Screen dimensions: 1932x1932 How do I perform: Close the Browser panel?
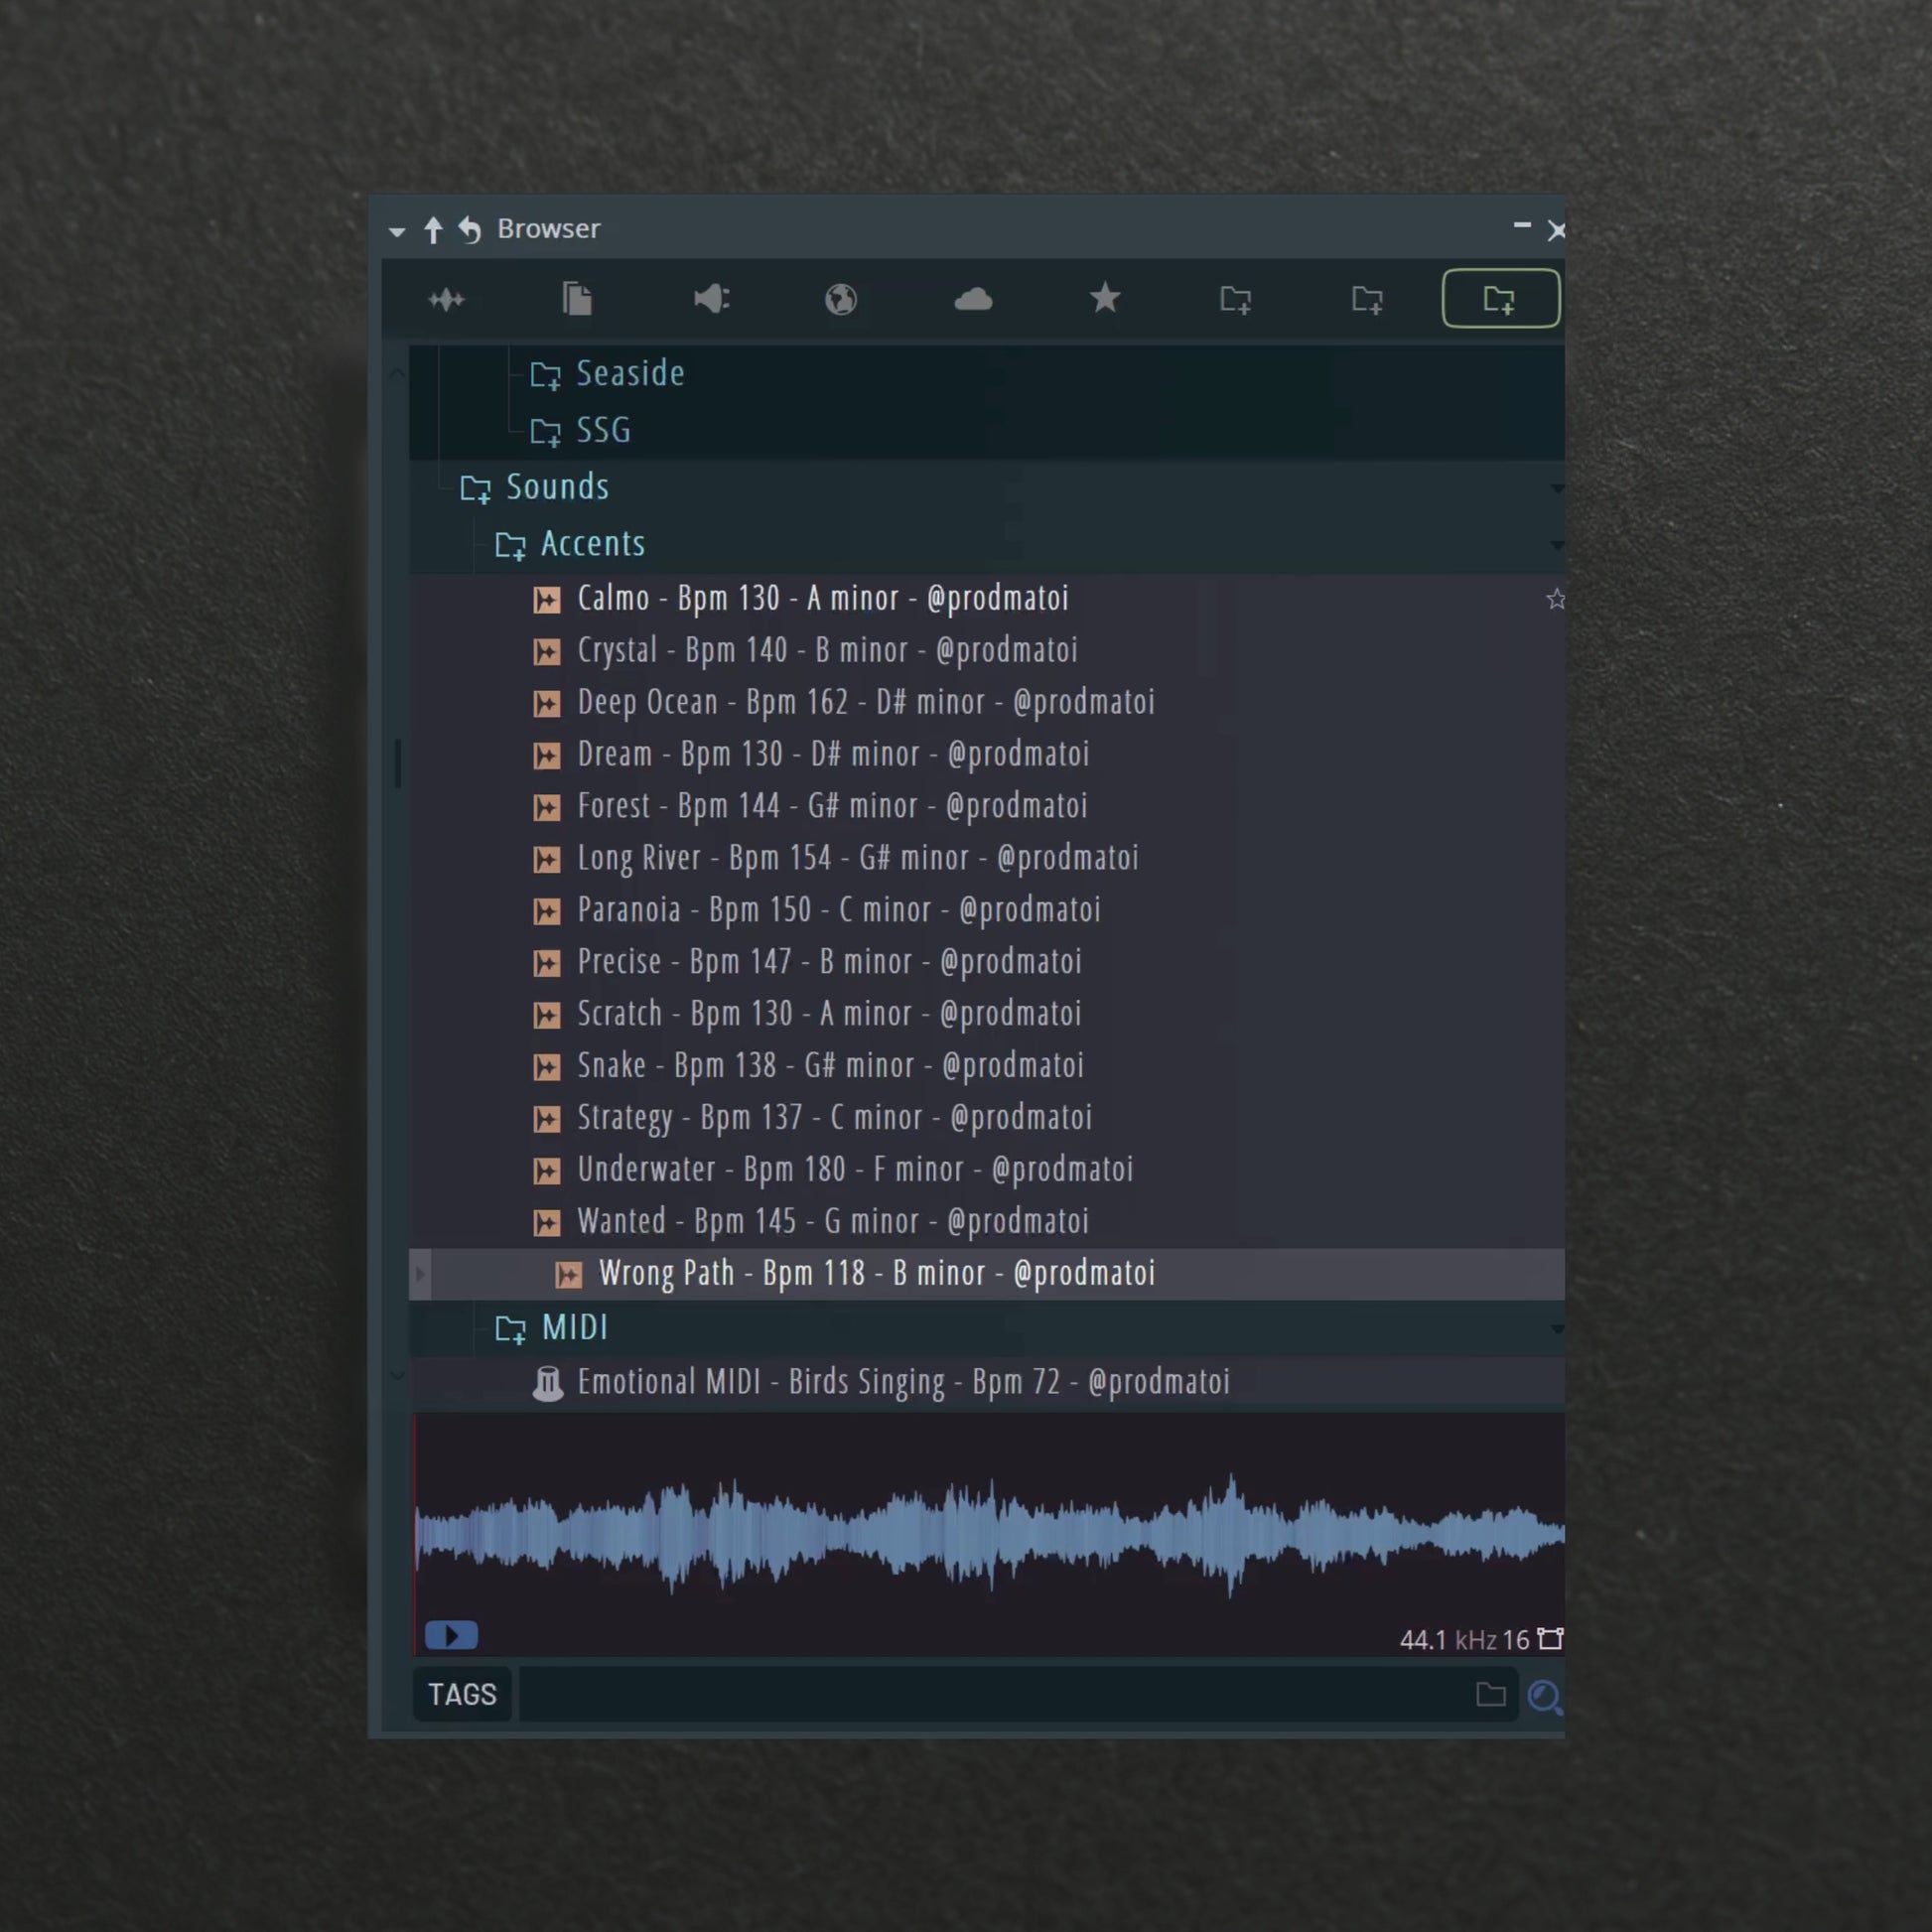pyautogui.click(x=1556, y=231)
